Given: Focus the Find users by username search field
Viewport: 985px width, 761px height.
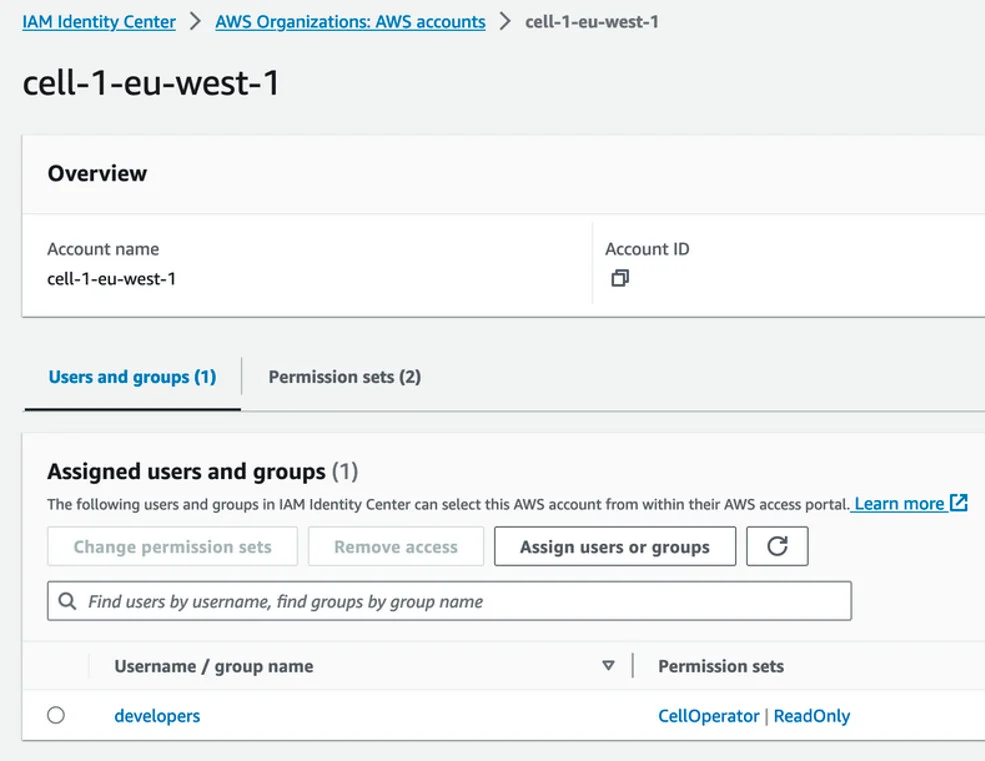Looking at the screenshot, I should [460, 602].
